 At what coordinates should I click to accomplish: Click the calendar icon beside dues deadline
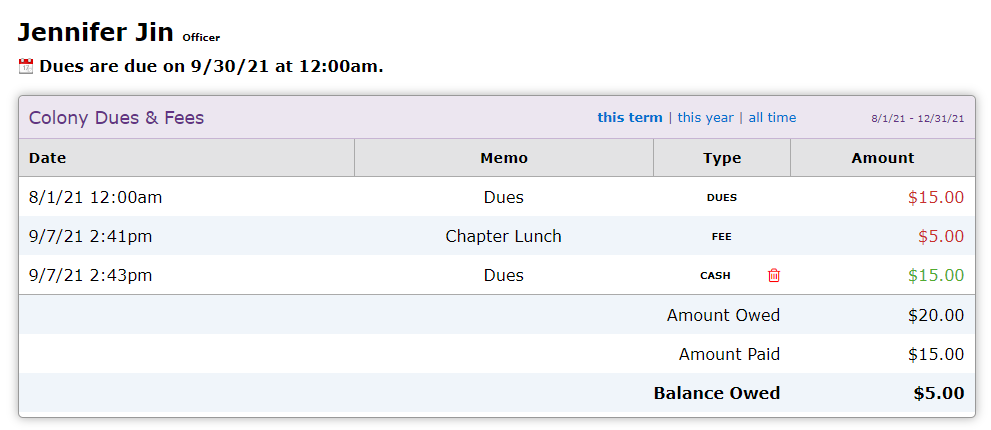tap(26, 66)
